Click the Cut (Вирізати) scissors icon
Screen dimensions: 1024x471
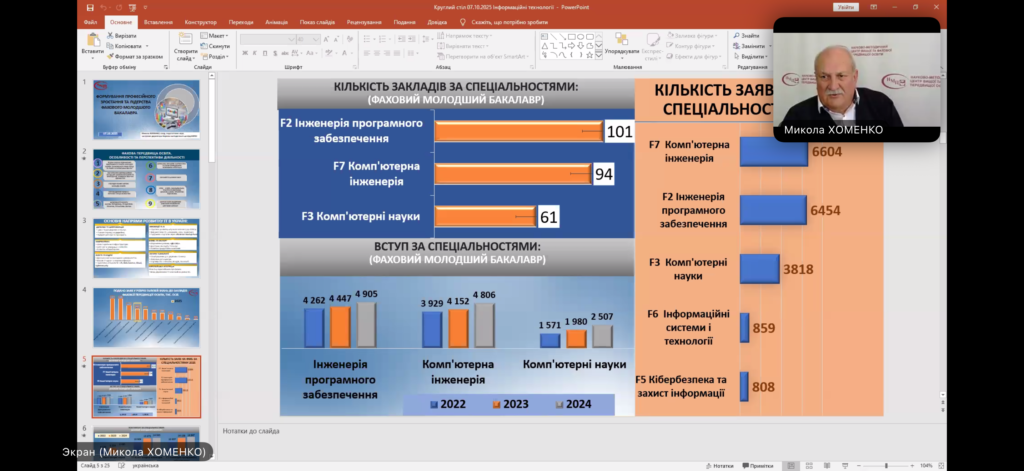[108, 36]
